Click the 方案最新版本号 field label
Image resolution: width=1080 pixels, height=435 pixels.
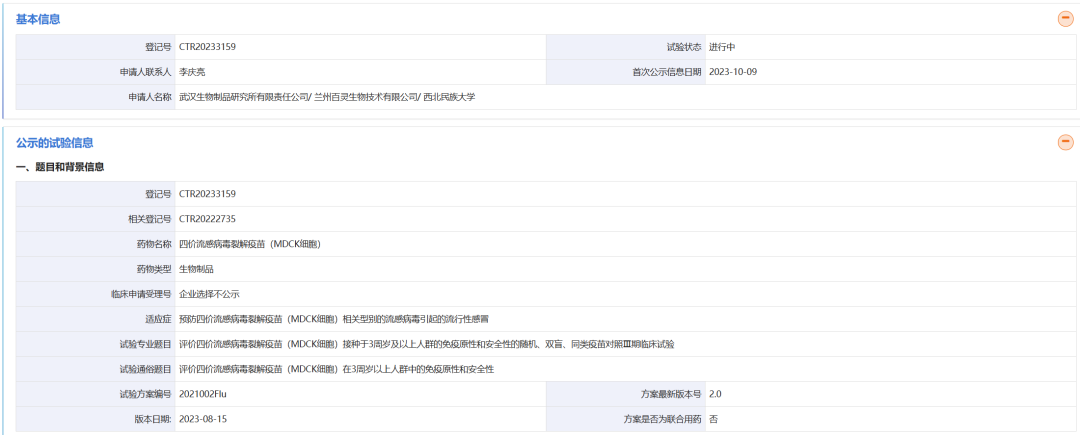click(672, 394)
